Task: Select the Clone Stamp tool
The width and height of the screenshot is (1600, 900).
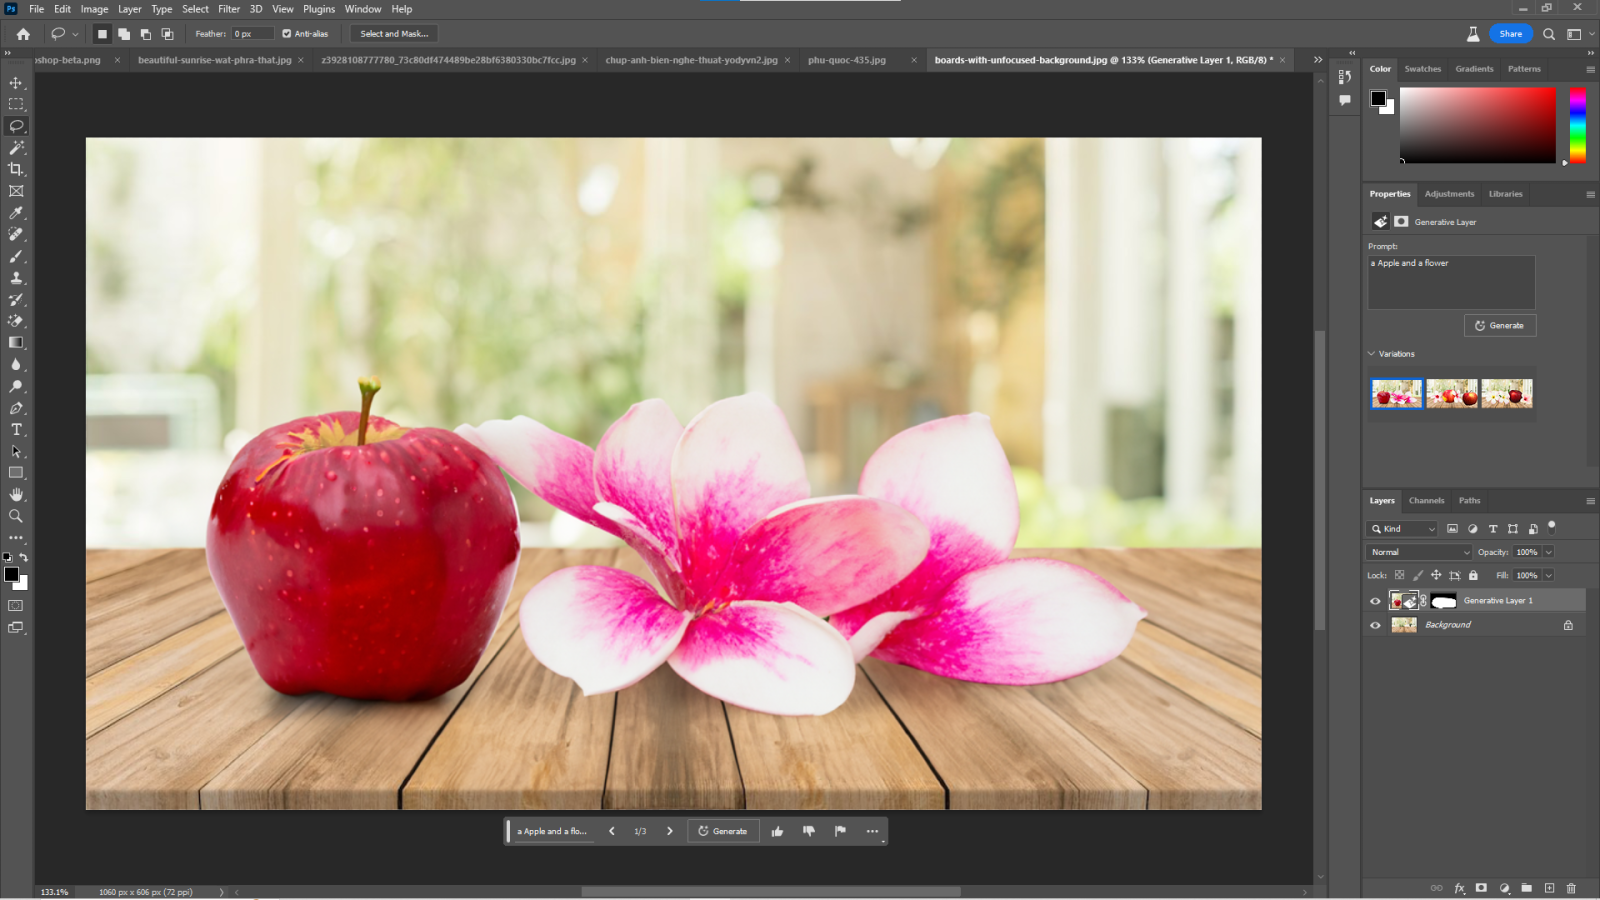Action: pos(16,278)
